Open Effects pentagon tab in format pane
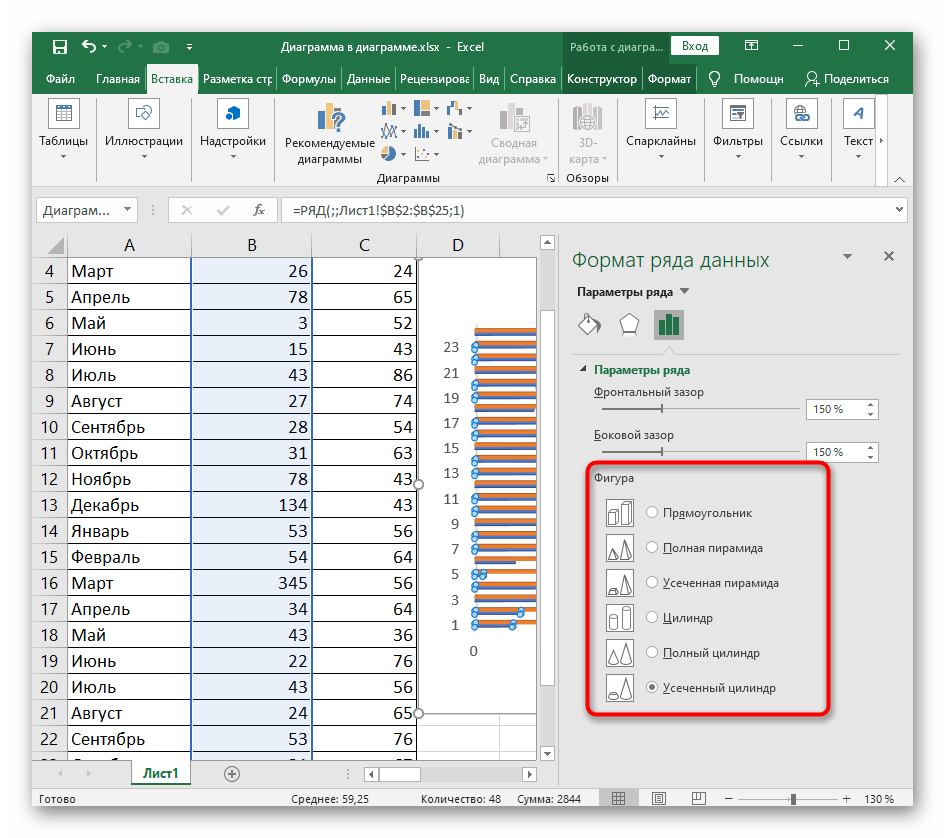945x838 pixels. coord(629,324)
